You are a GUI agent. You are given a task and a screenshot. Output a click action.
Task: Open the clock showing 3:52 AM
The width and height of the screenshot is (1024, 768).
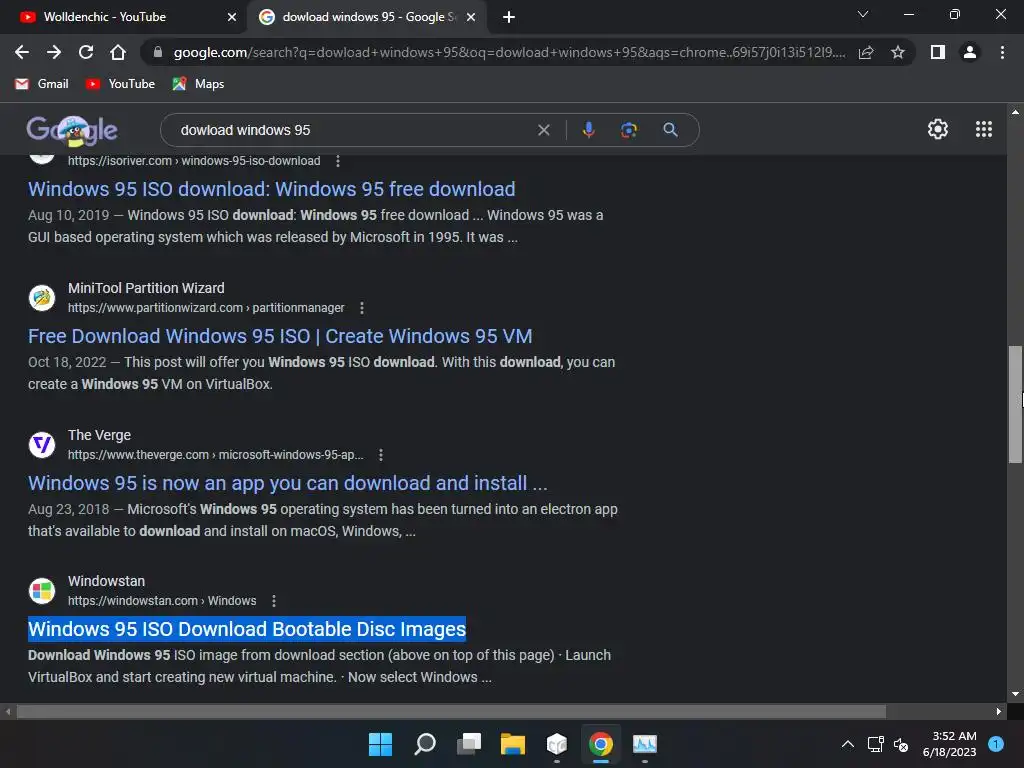[x=949, y=744]
